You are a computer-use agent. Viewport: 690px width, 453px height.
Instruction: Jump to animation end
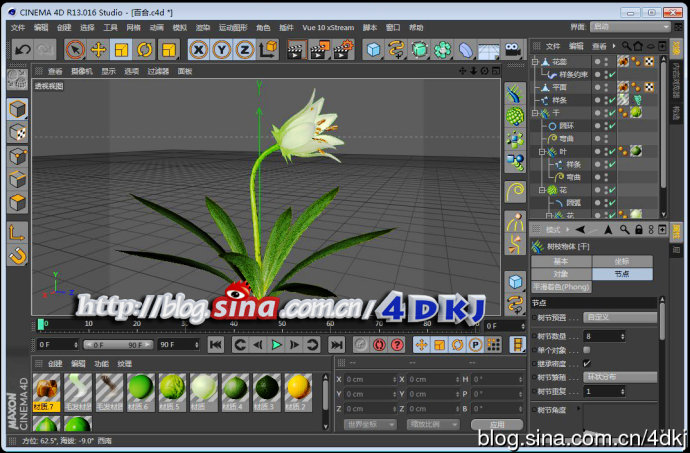[337, 344]
